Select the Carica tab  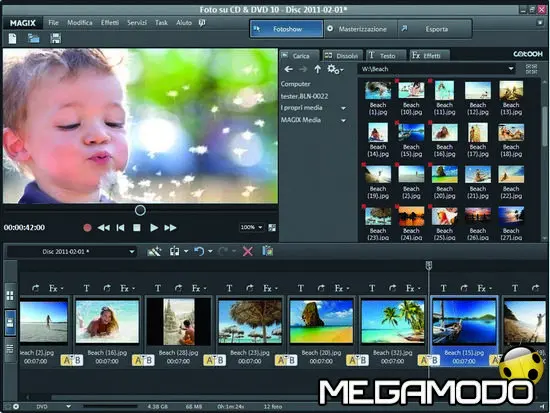[299, 55]
